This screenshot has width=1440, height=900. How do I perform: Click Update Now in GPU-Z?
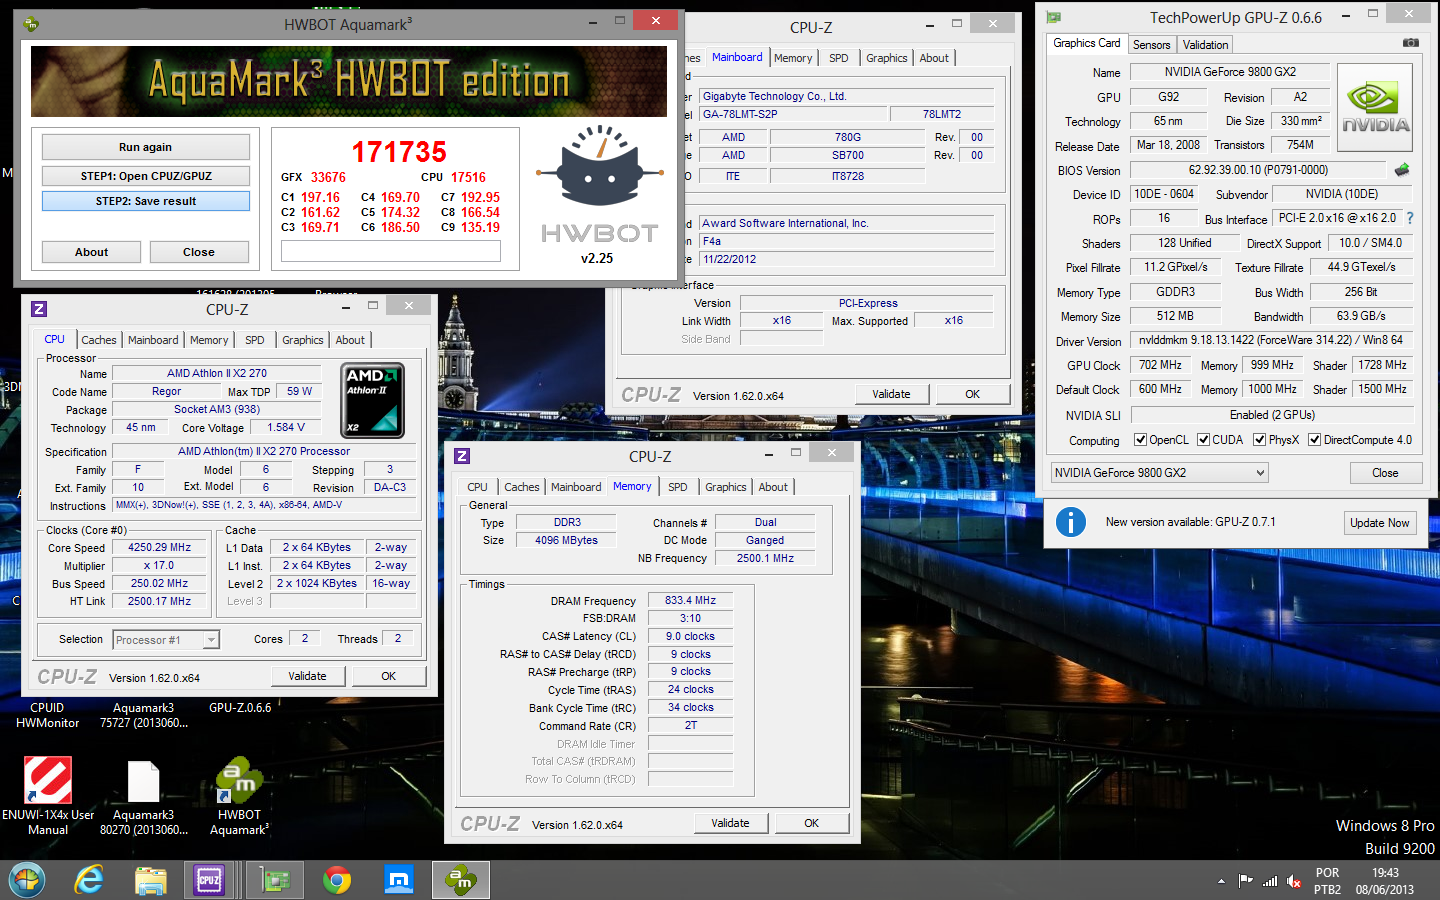(x=1379, y=523)
